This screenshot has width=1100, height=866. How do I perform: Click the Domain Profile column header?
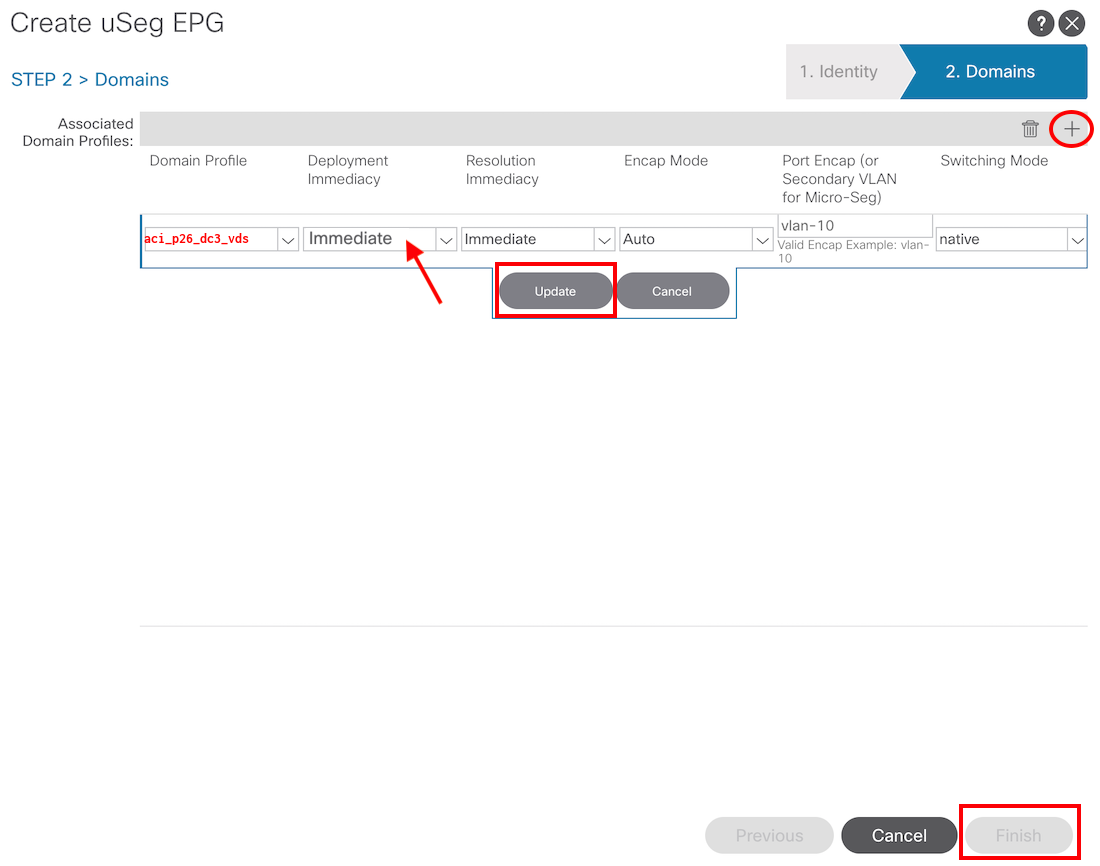pos(198,161)
